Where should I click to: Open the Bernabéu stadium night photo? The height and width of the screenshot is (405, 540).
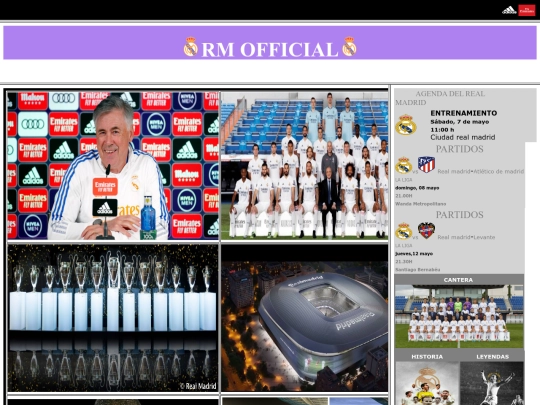coord(304,318)
